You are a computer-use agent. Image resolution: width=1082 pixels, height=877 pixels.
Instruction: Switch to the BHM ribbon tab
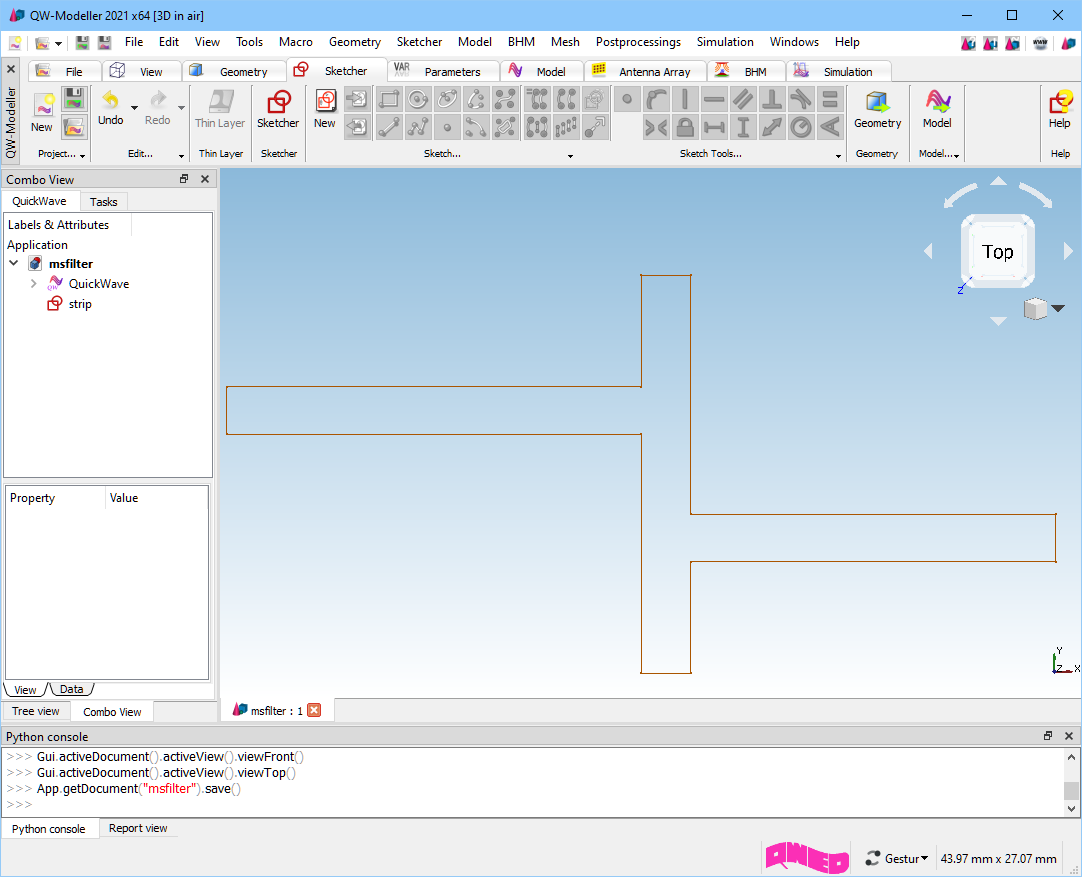[747, 71]
